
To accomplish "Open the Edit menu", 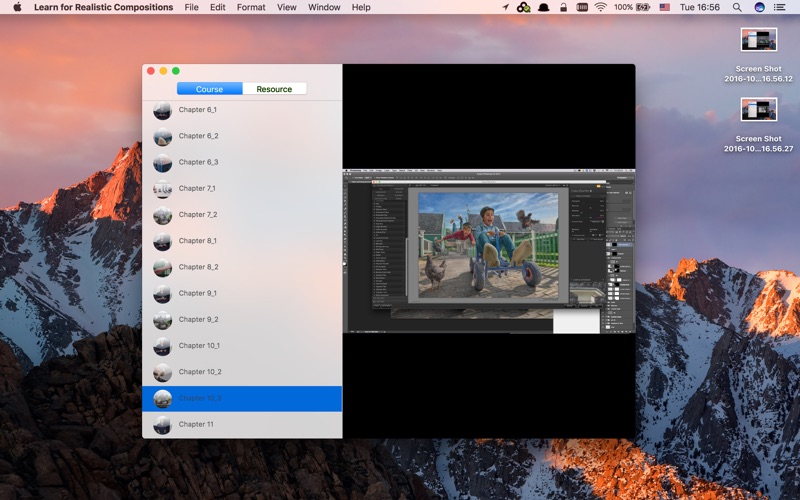I will pos(217,7).
